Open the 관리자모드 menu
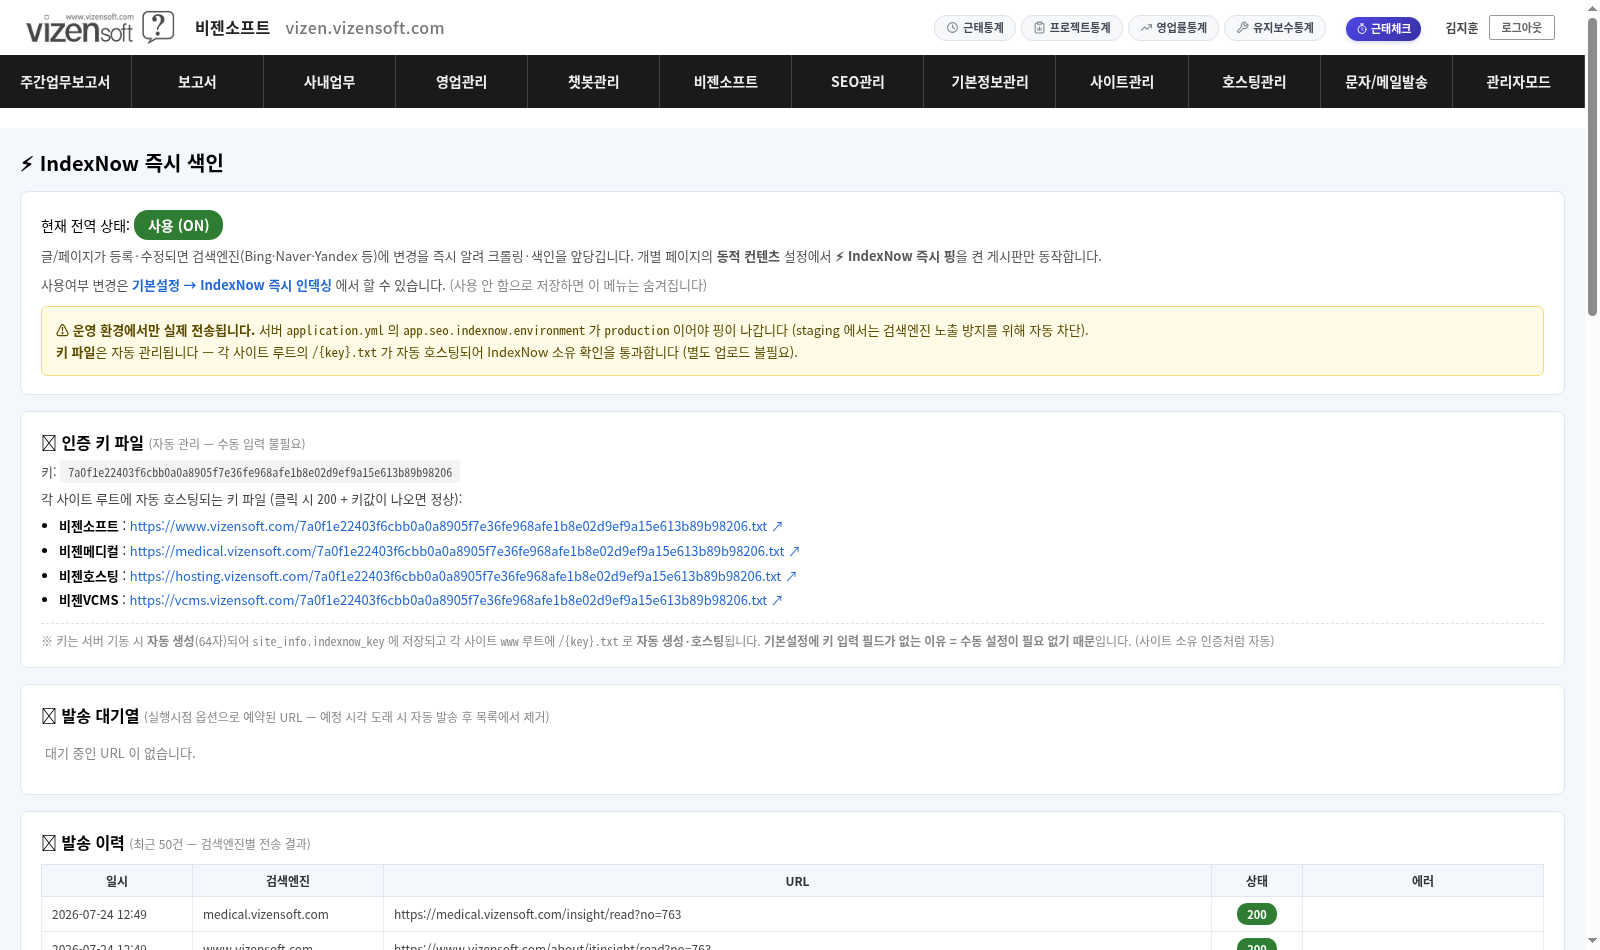 (x=1518, y=82)
